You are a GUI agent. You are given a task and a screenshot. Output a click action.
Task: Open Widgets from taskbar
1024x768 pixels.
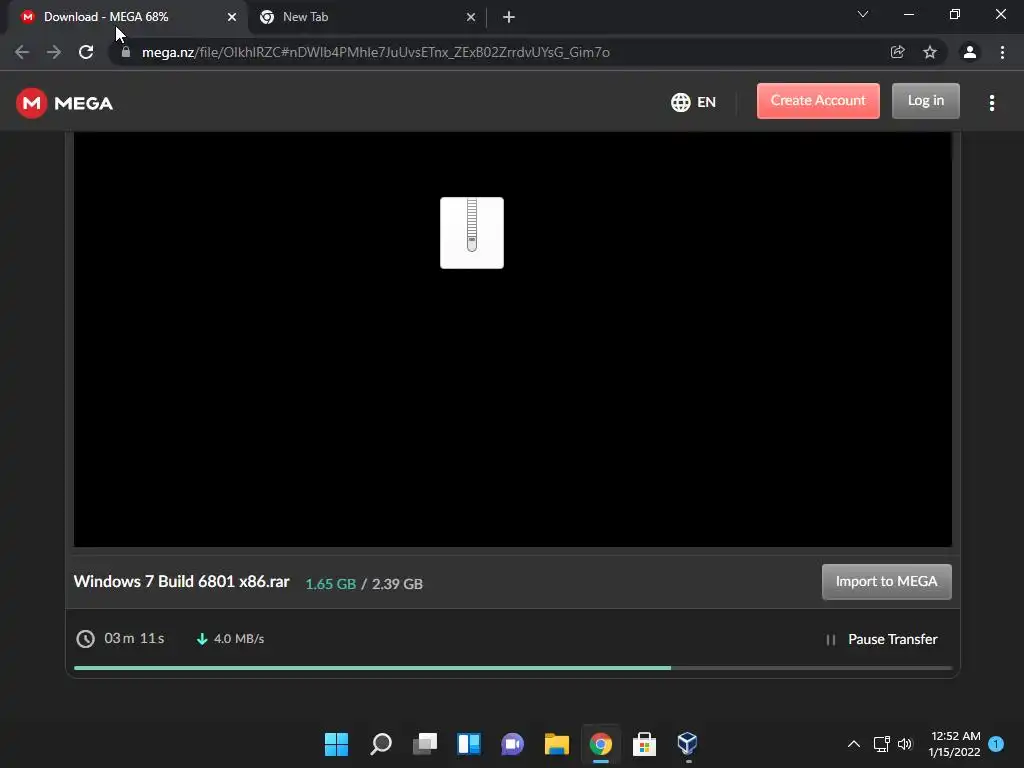click(x=469, y=744)
